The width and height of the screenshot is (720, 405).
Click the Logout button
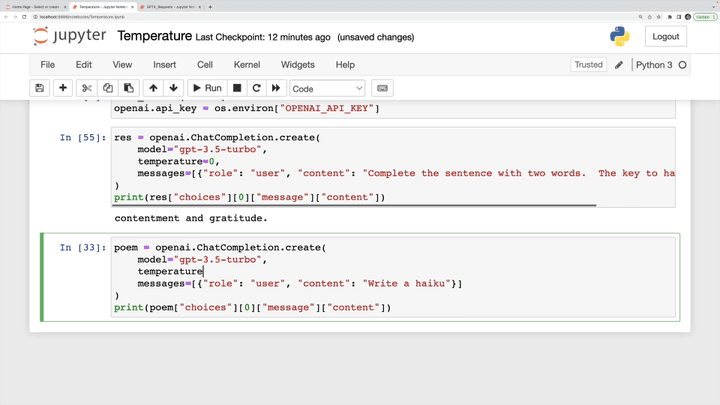pyautogui.click(x=665, y=37)
